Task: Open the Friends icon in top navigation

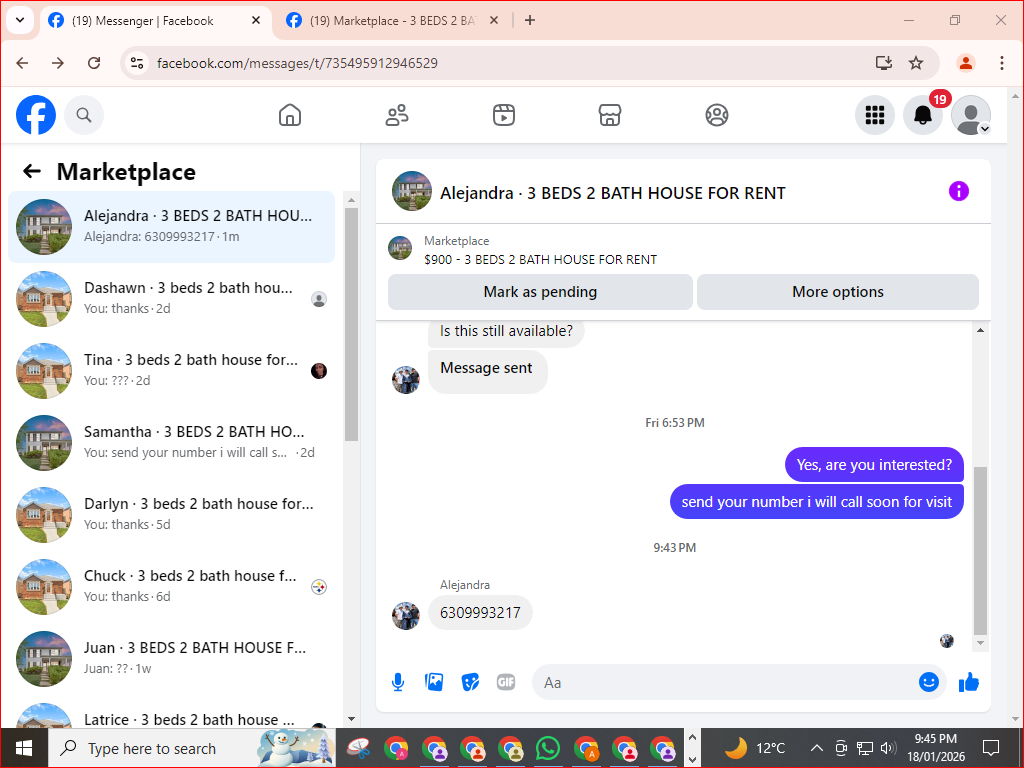Action: (397, 116)
